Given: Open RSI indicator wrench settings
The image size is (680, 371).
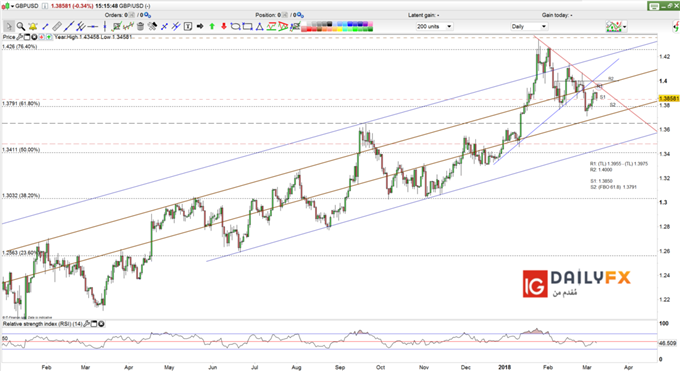Looking at the screenshot, I should click(x=86, y=324).
